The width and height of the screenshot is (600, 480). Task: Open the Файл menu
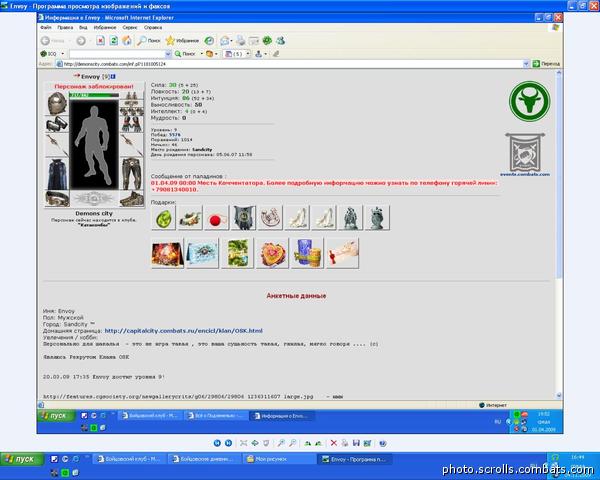[46, 28]
